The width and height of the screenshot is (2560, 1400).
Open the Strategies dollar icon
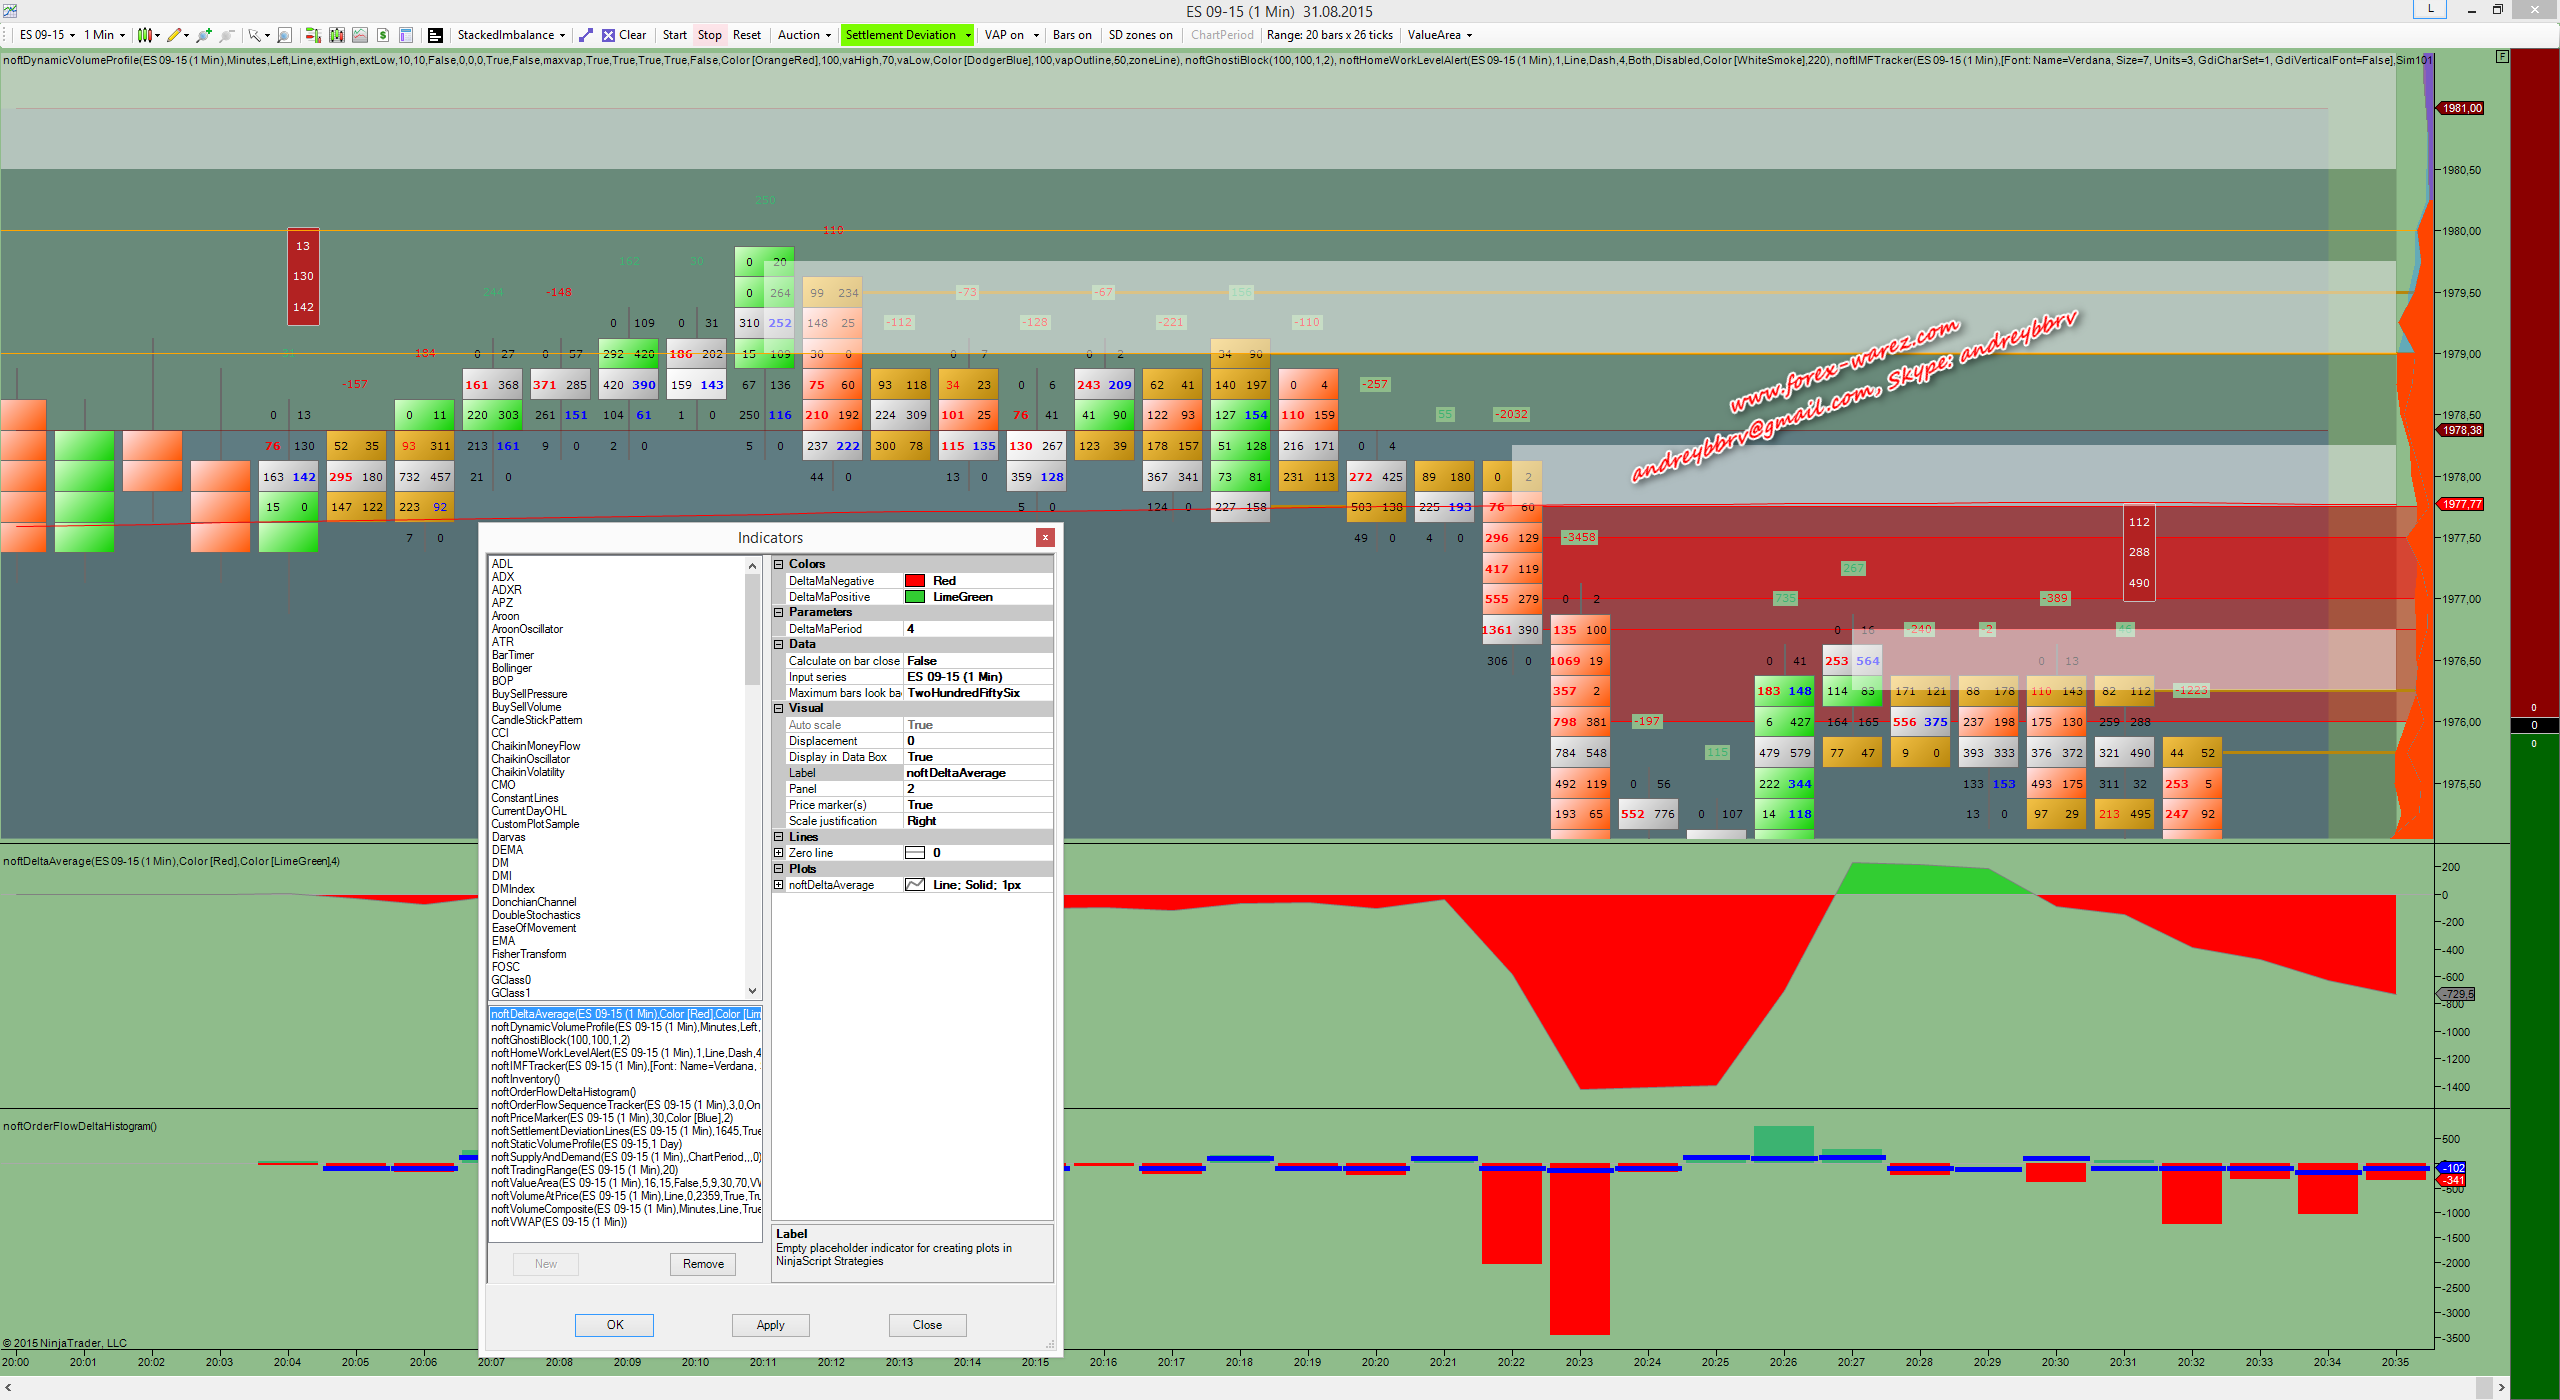coord(383,35)
